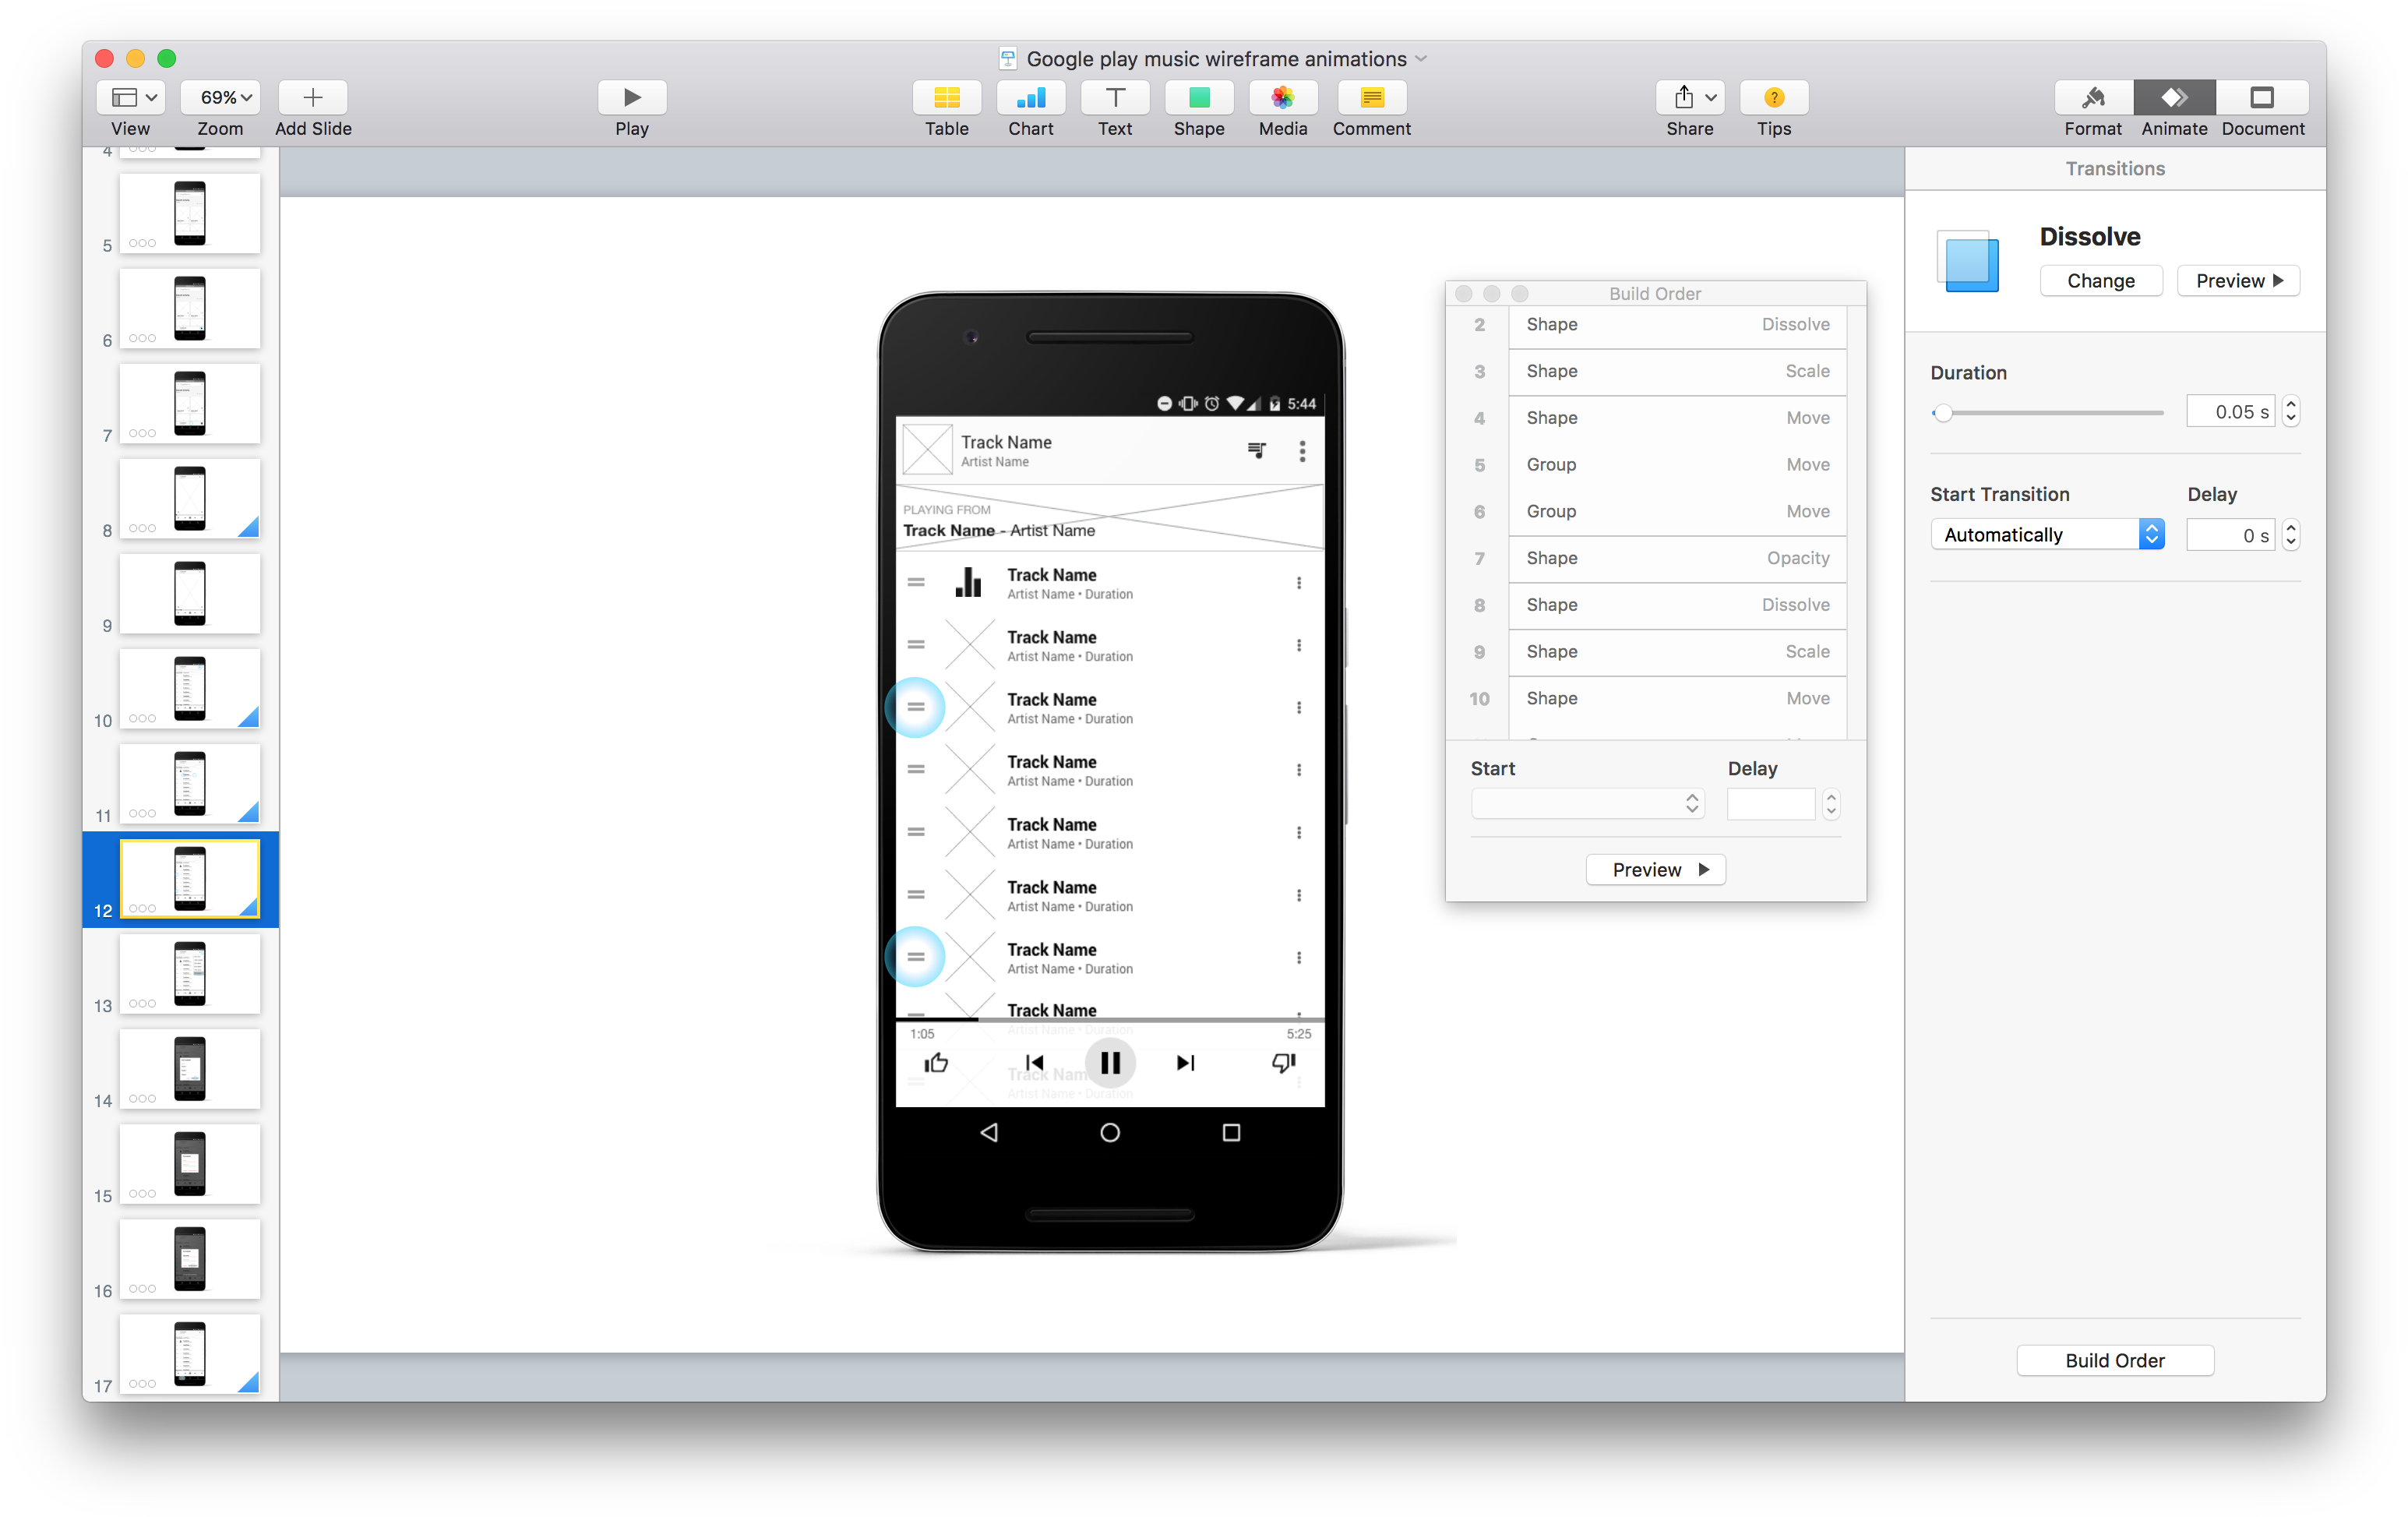This screenshot has width=2408, height=1517.
Task: Insert a Chart from toolbar
Action: [1030, 98]
